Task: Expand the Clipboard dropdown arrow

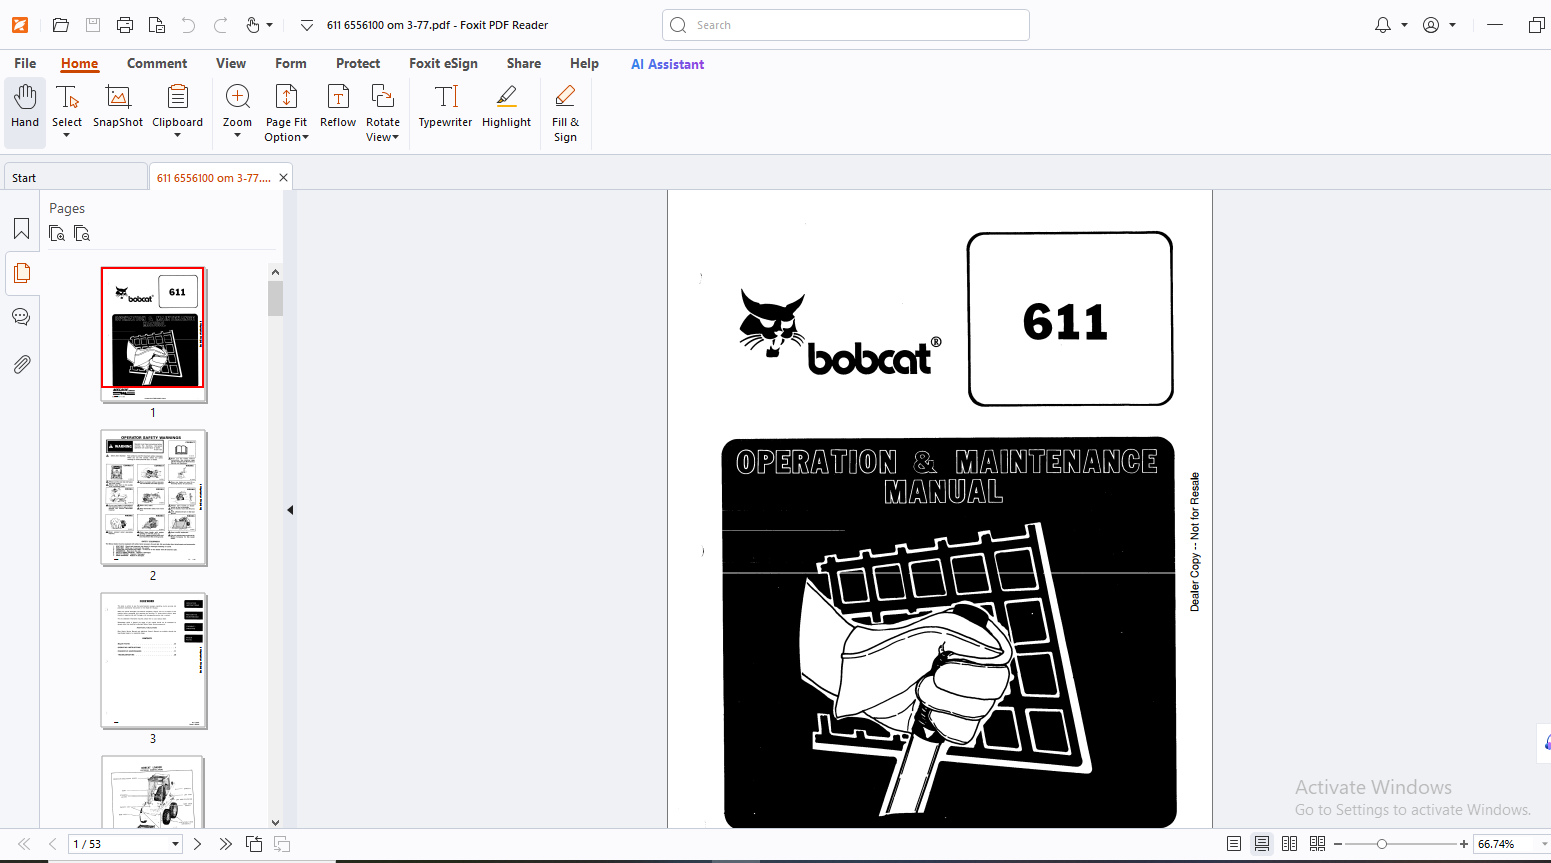Action: [x=177, y=135]
